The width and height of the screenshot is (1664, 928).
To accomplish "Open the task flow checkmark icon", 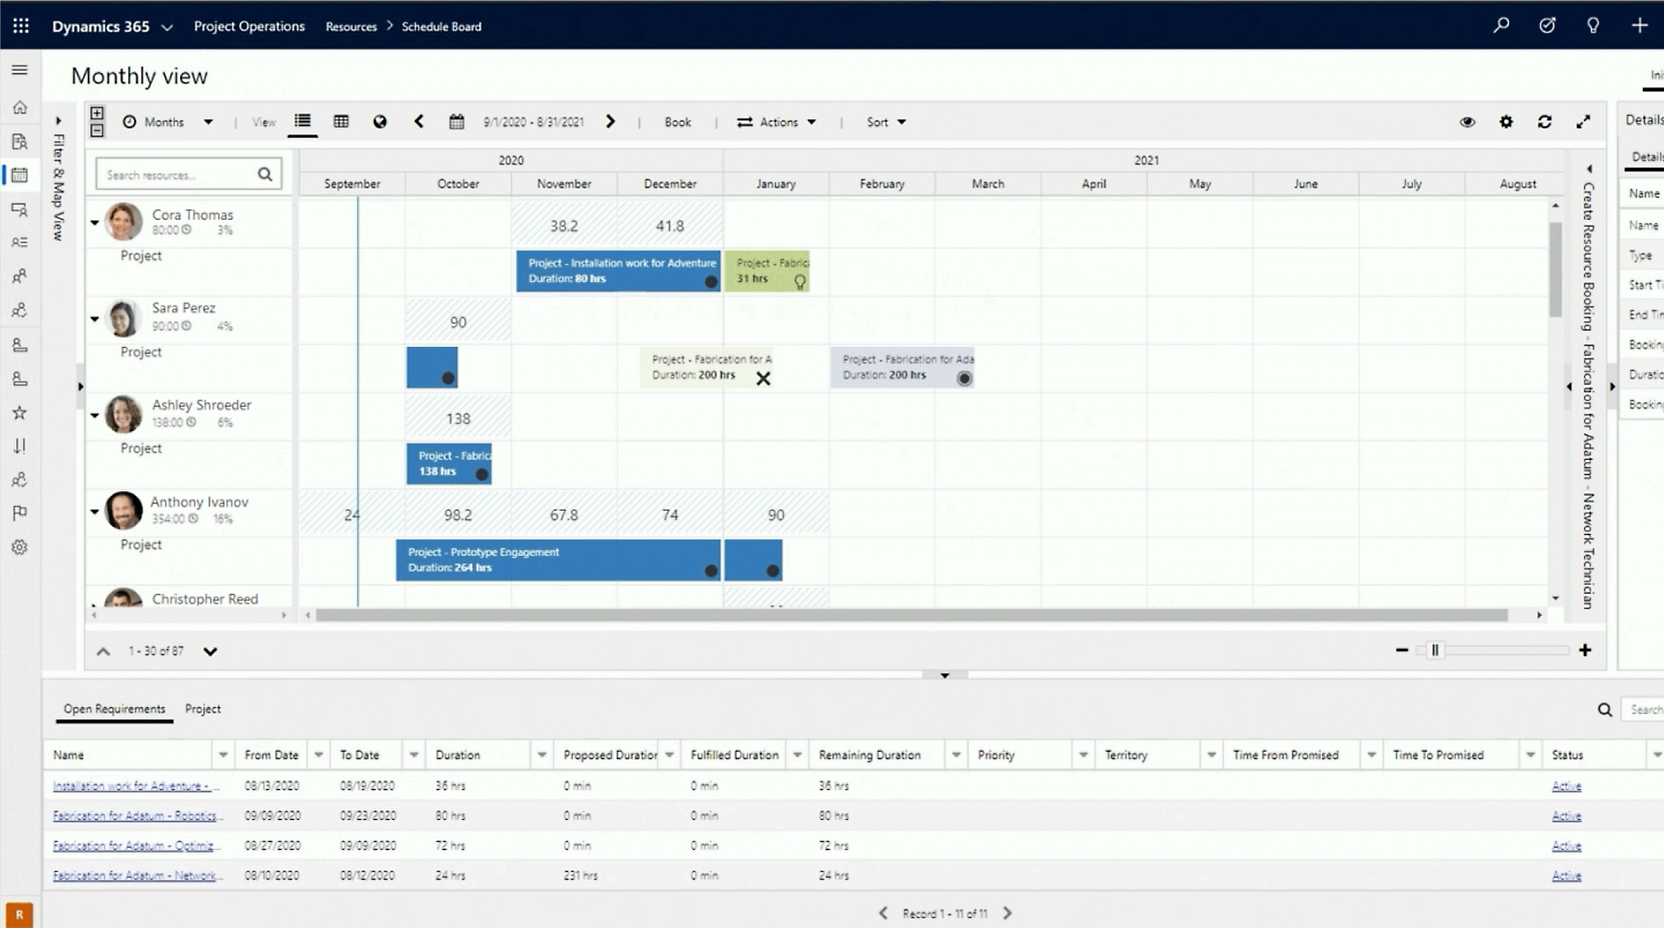I will click(1547, 26).
